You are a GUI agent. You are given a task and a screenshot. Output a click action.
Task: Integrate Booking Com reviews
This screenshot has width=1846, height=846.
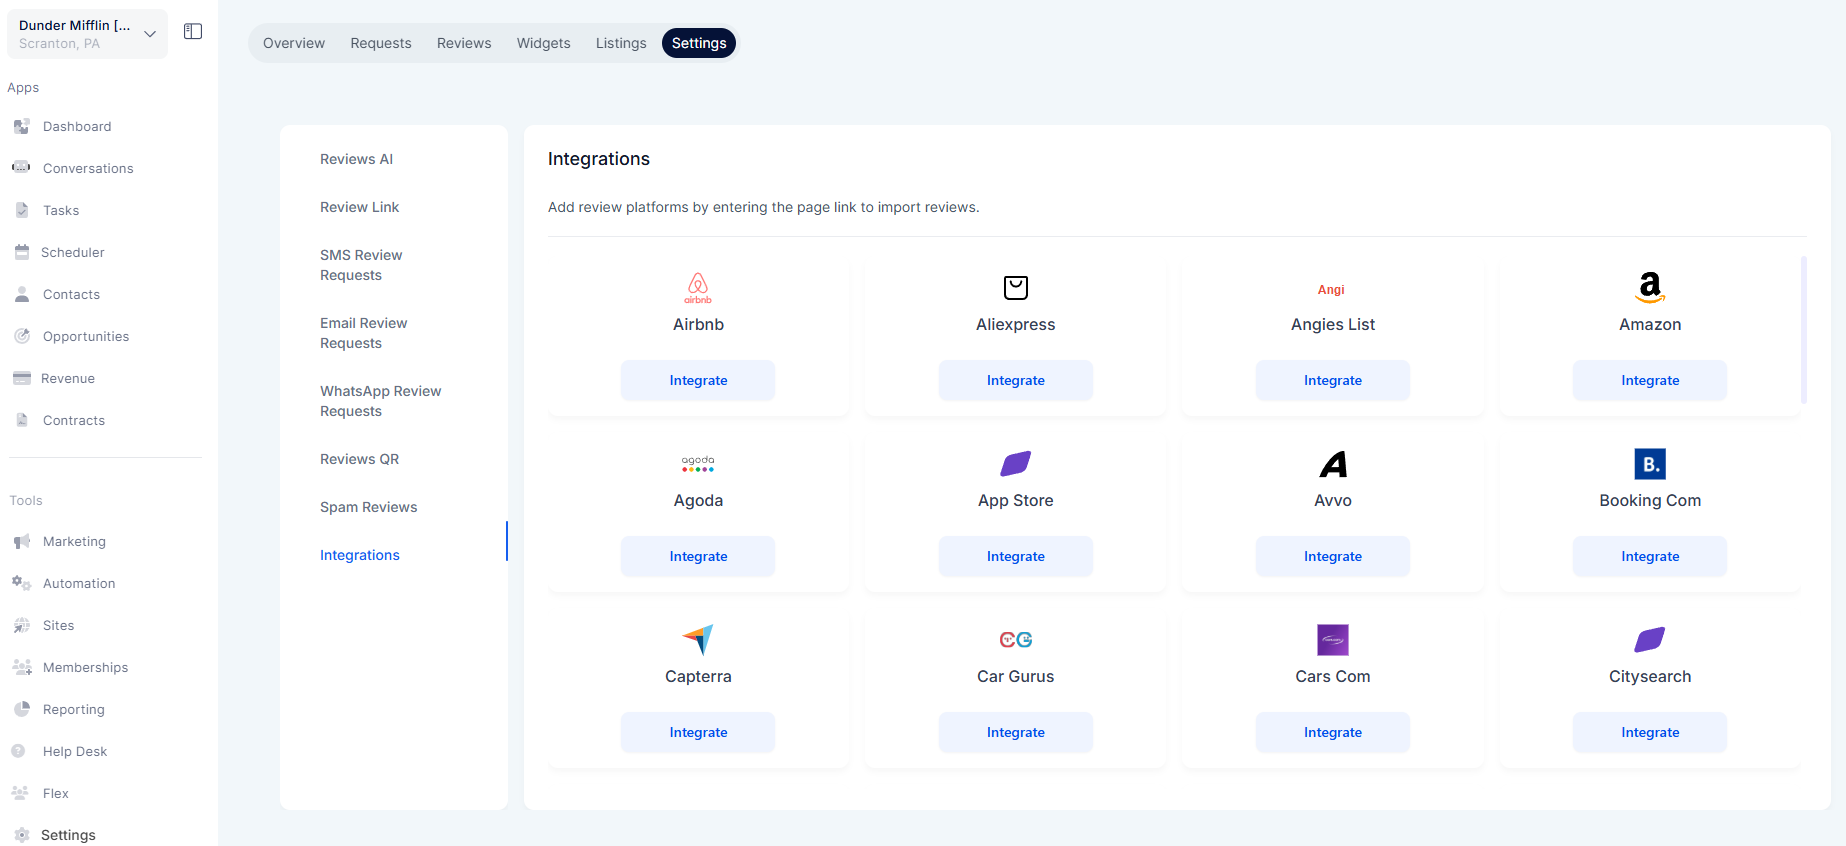coord(1650,556)
